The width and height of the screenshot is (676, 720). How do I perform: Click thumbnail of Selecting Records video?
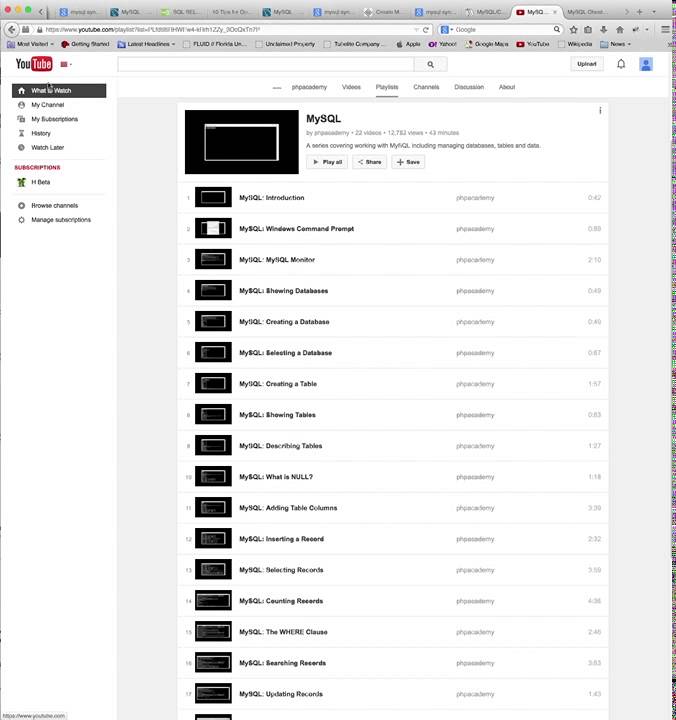[214, 569]
